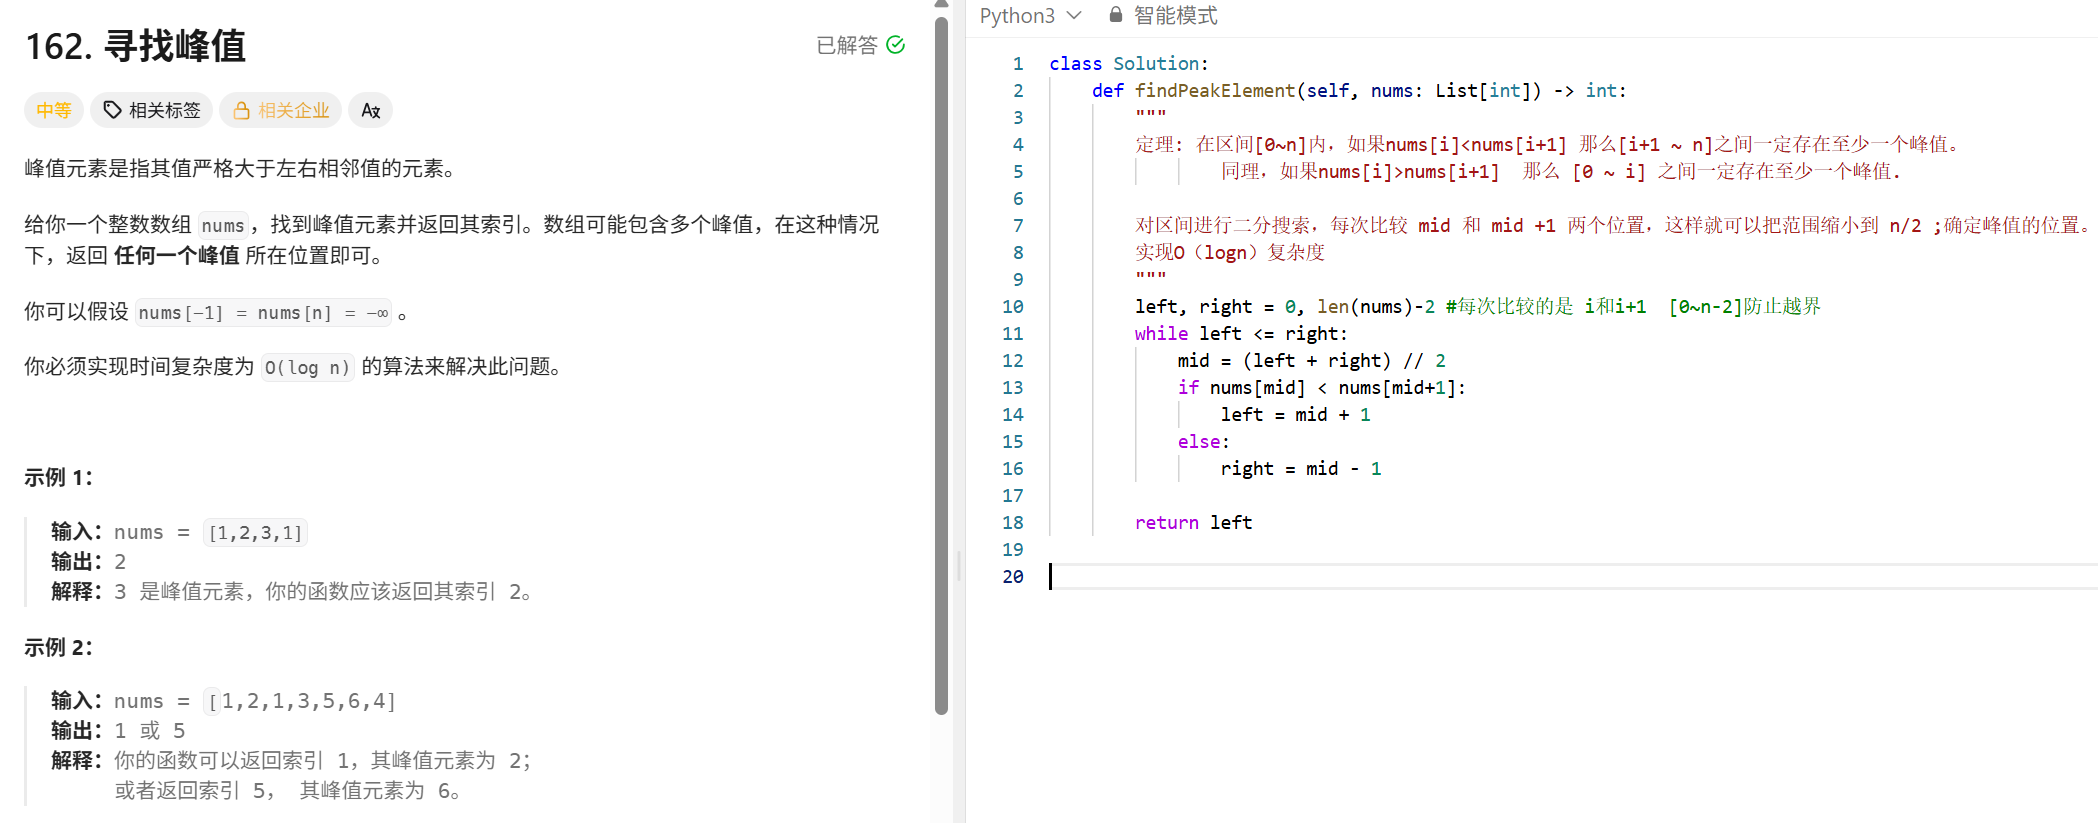Click the bold text 任何一个峰值

176,256
